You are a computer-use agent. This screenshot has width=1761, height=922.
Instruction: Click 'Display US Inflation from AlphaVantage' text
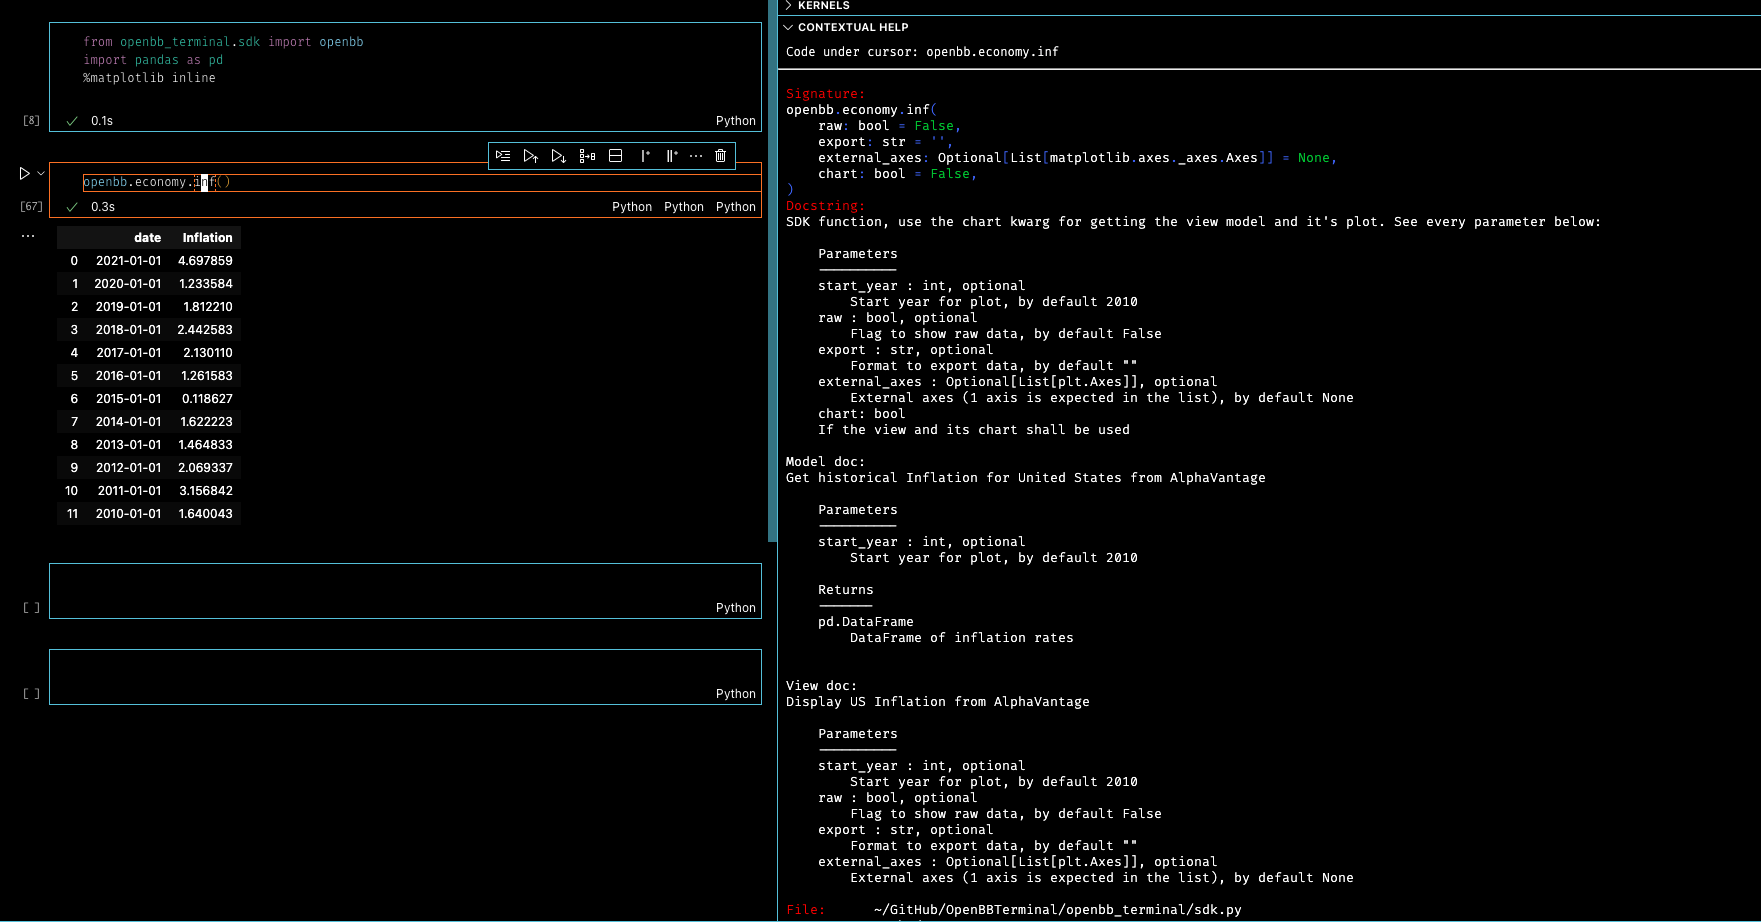(x=937, y=702)
